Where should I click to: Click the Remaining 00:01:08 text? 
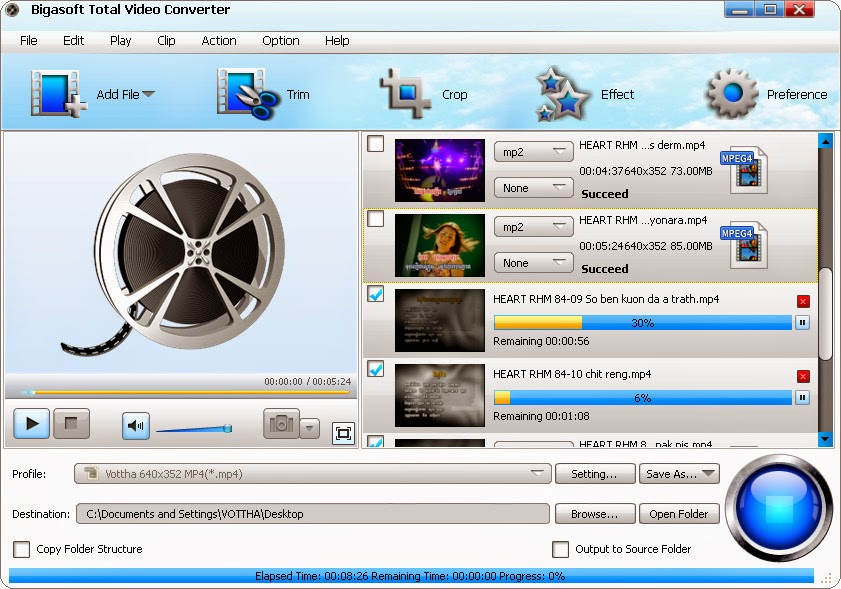[x=541, y=416]
